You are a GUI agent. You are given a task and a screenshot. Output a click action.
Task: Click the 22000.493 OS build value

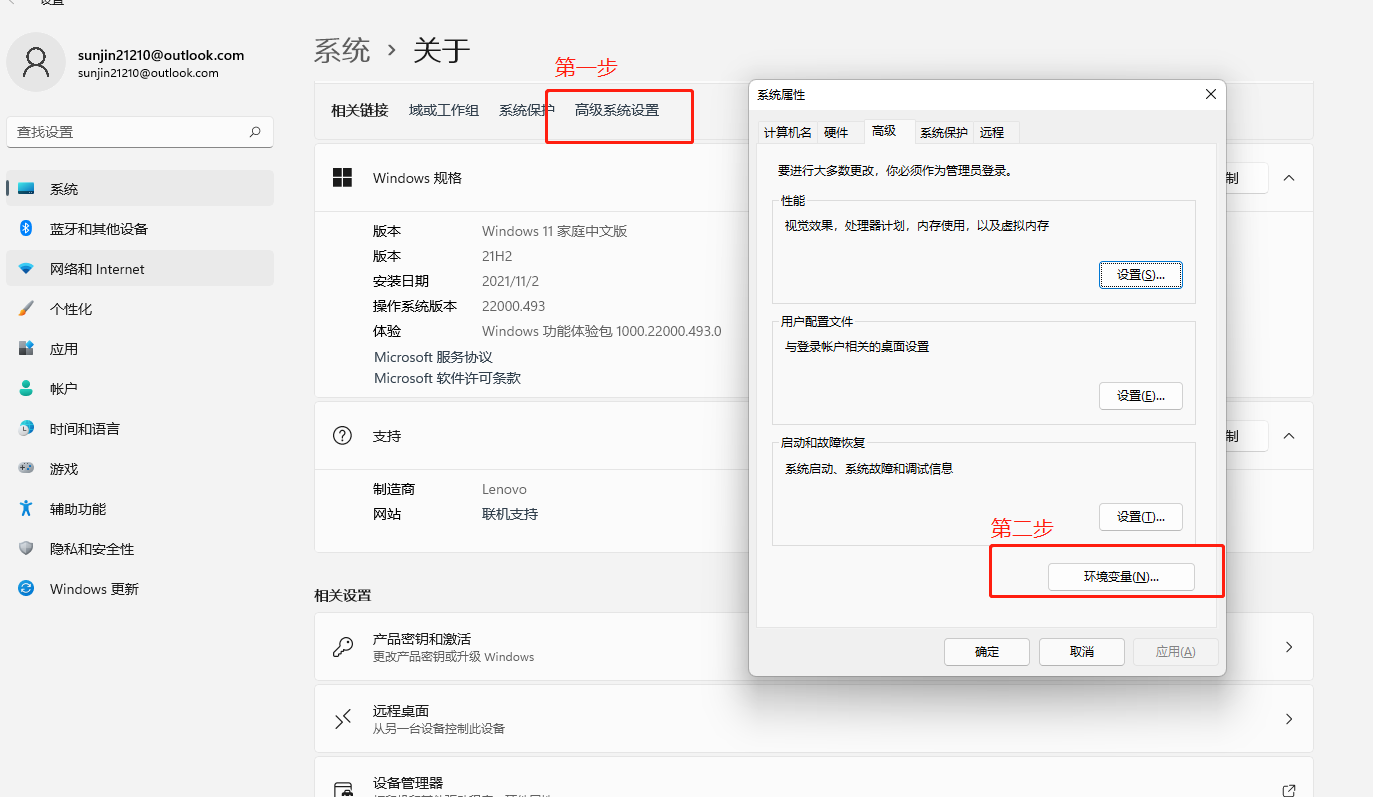click(x=514, y=306)
